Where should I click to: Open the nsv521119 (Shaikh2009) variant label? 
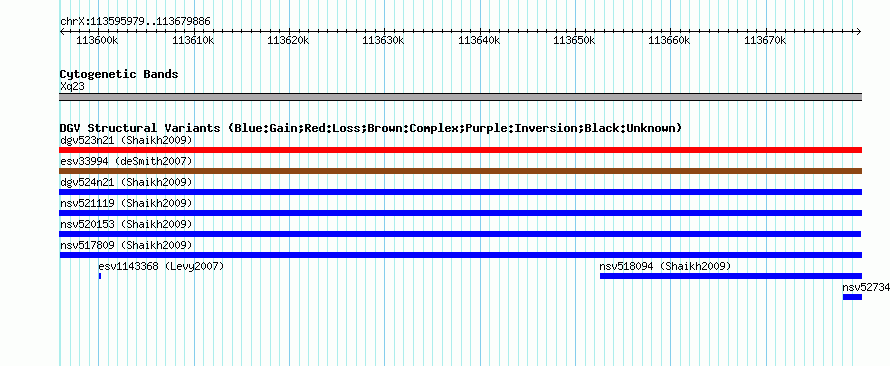pos(126,203)
